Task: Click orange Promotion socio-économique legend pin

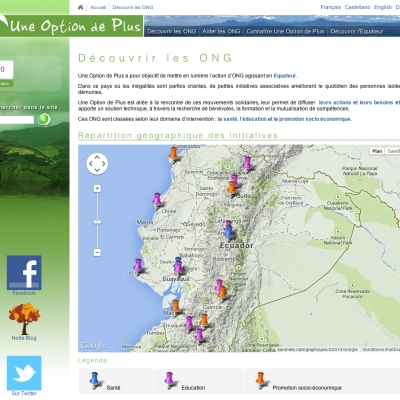Action: click(x=261, y=379)
